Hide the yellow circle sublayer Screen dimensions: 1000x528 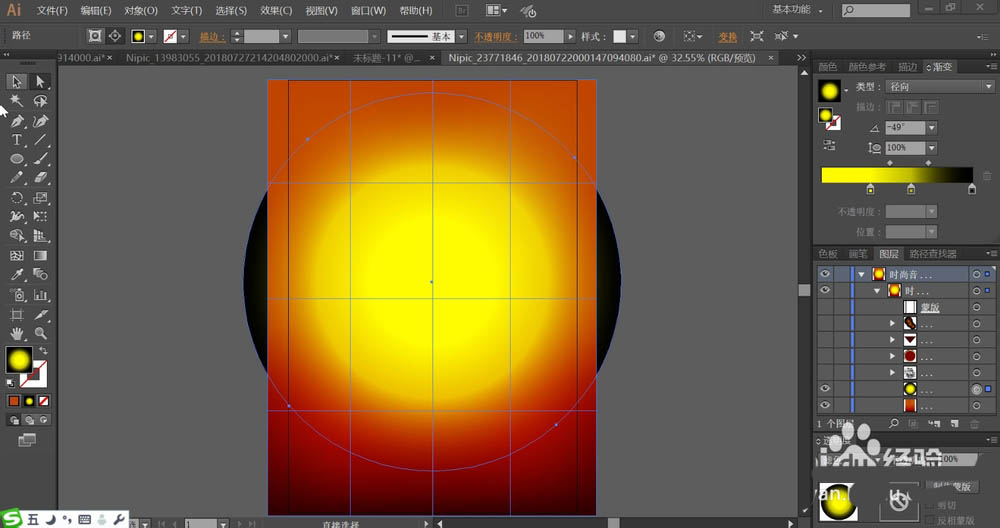click(825, 388)
